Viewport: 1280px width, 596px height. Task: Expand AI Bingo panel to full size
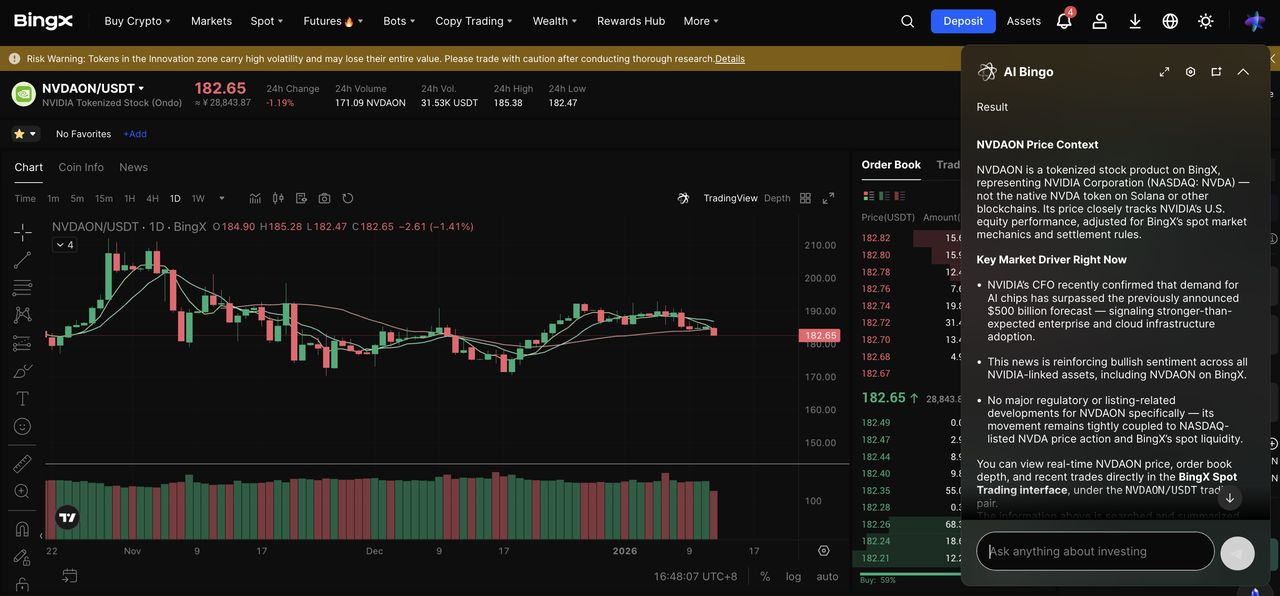[1164, 72]
